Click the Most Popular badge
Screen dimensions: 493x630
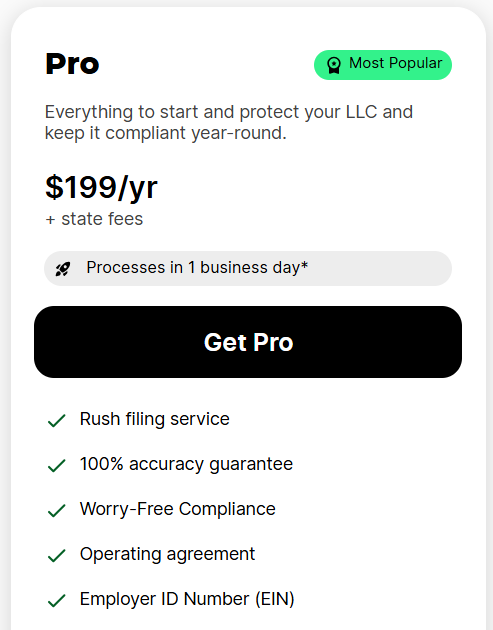tap(383, 65)
